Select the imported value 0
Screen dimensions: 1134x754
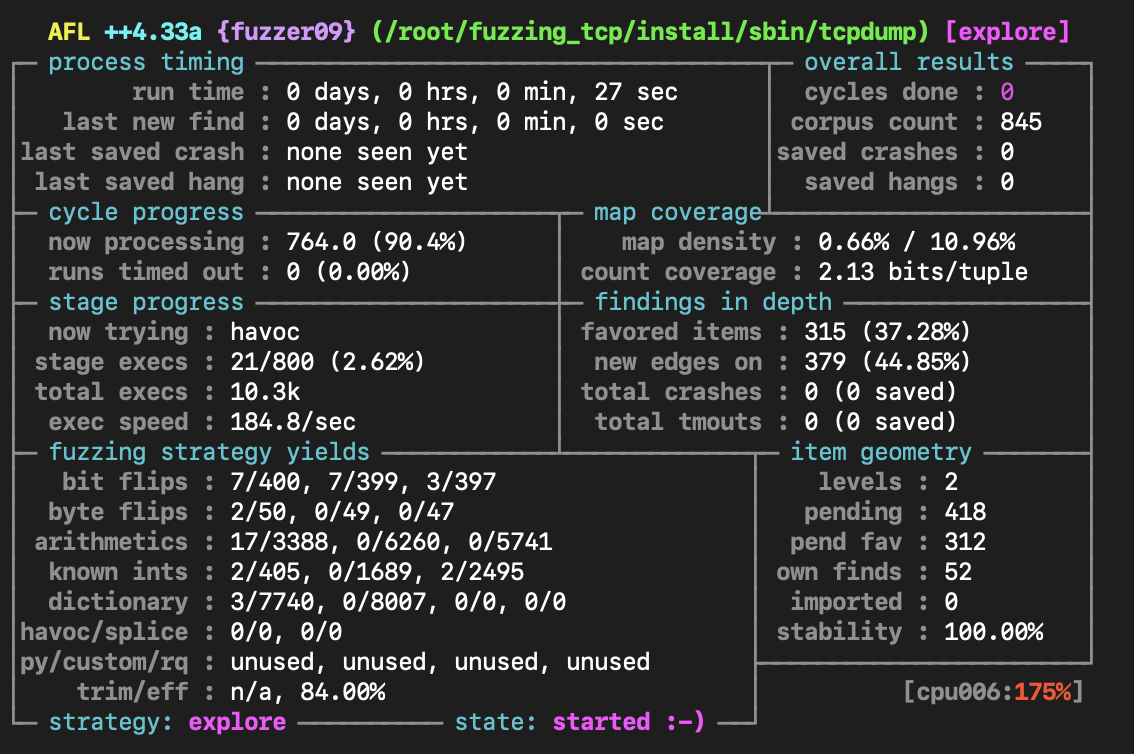[x=951, y=602]
